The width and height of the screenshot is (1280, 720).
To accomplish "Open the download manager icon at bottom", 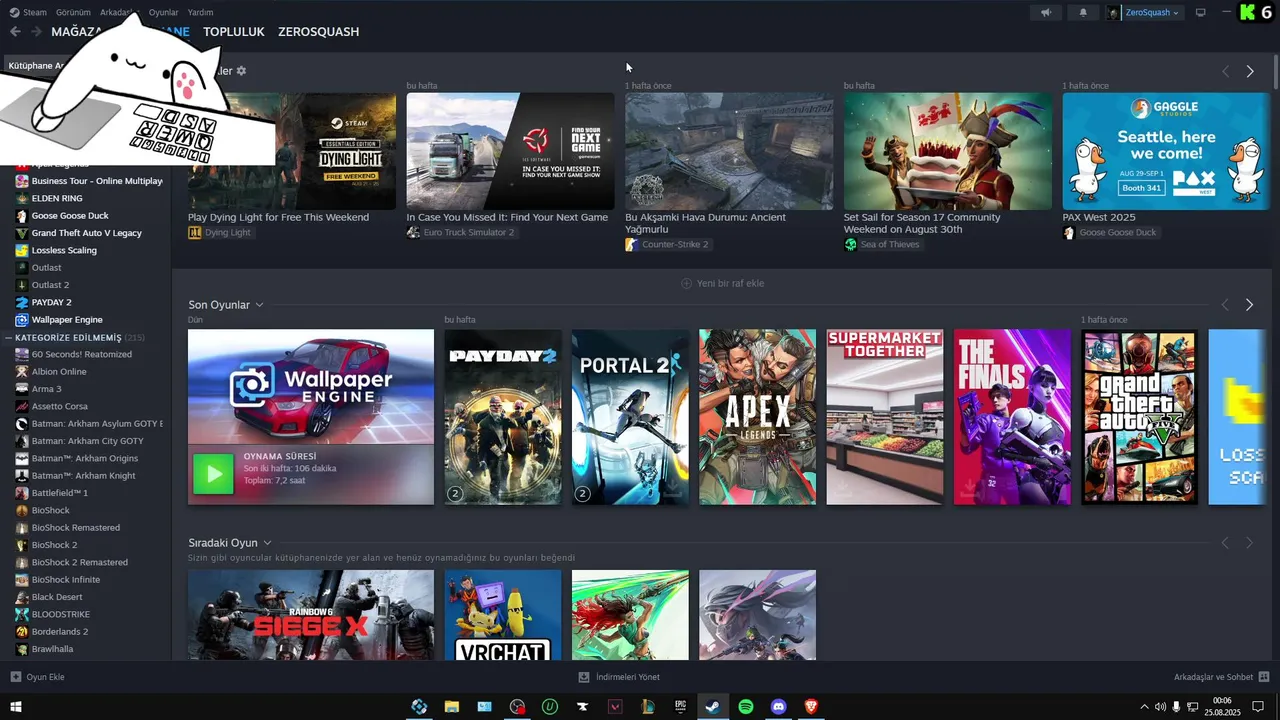I will 584,677.
